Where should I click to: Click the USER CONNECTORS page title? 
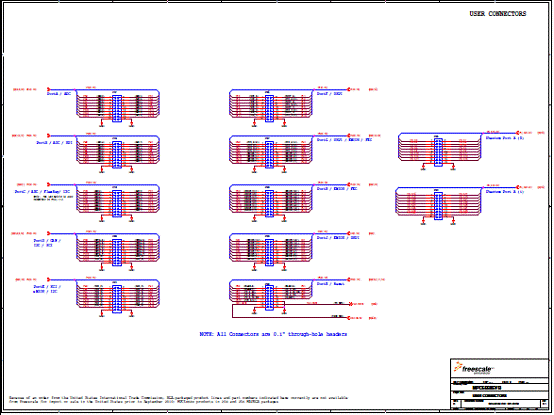pos(497,14)
